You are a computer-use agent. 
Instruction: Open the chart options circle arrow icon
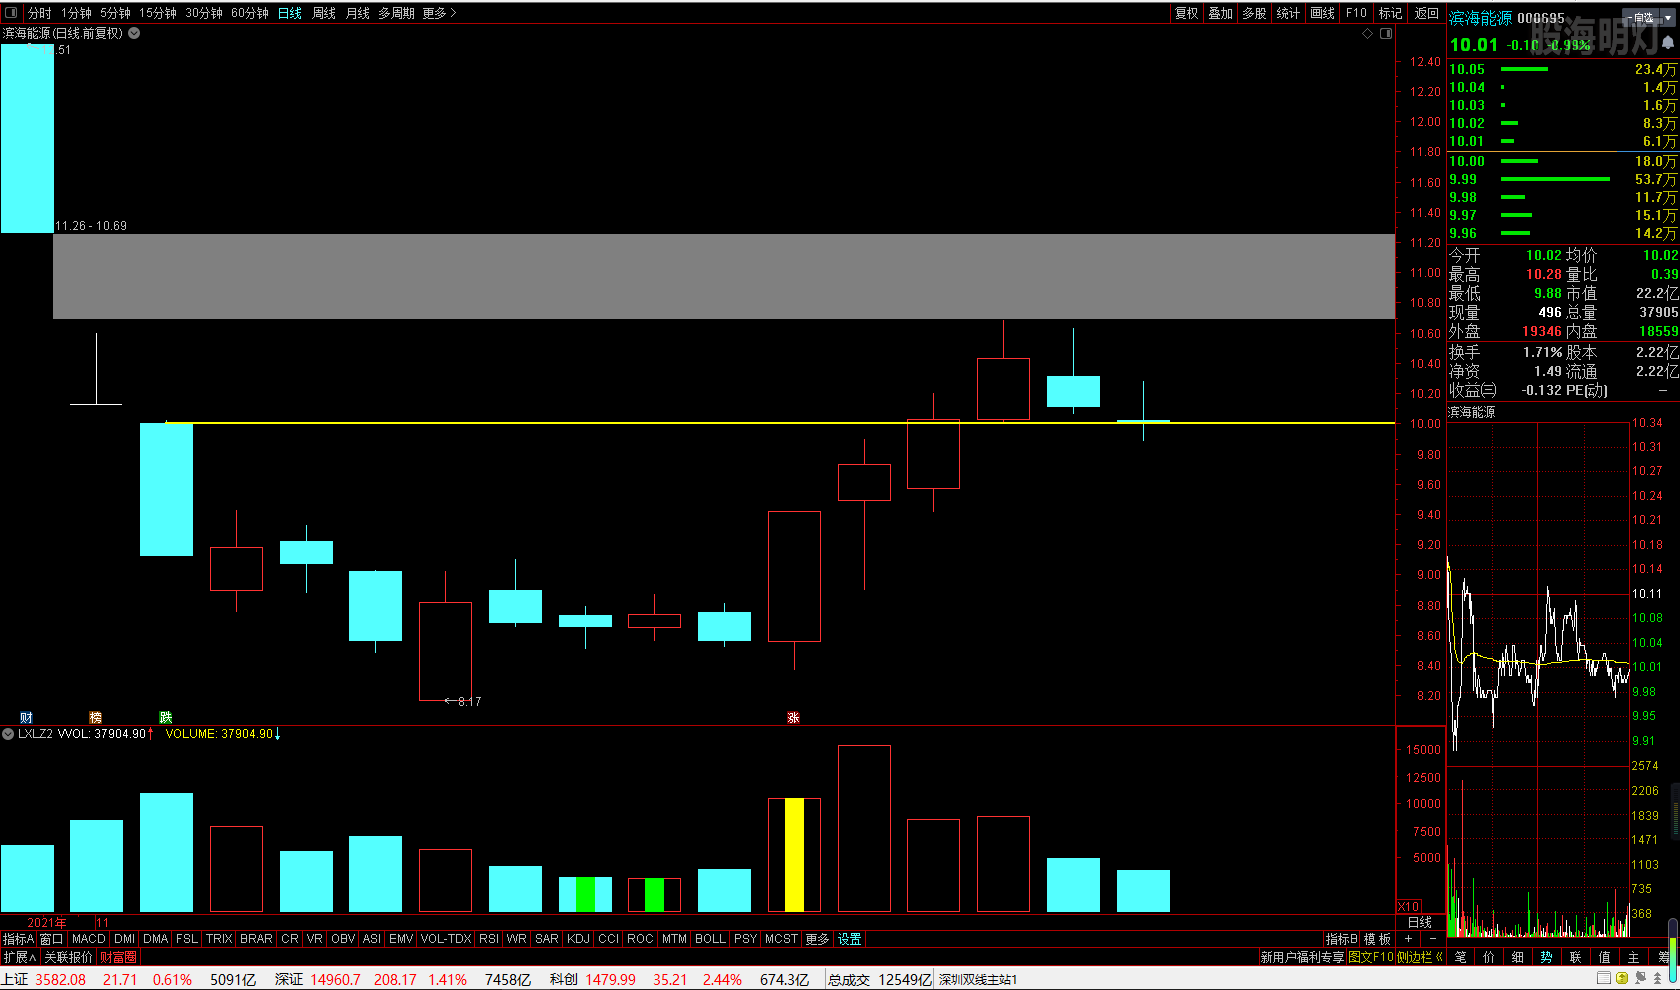pos(134,33)
